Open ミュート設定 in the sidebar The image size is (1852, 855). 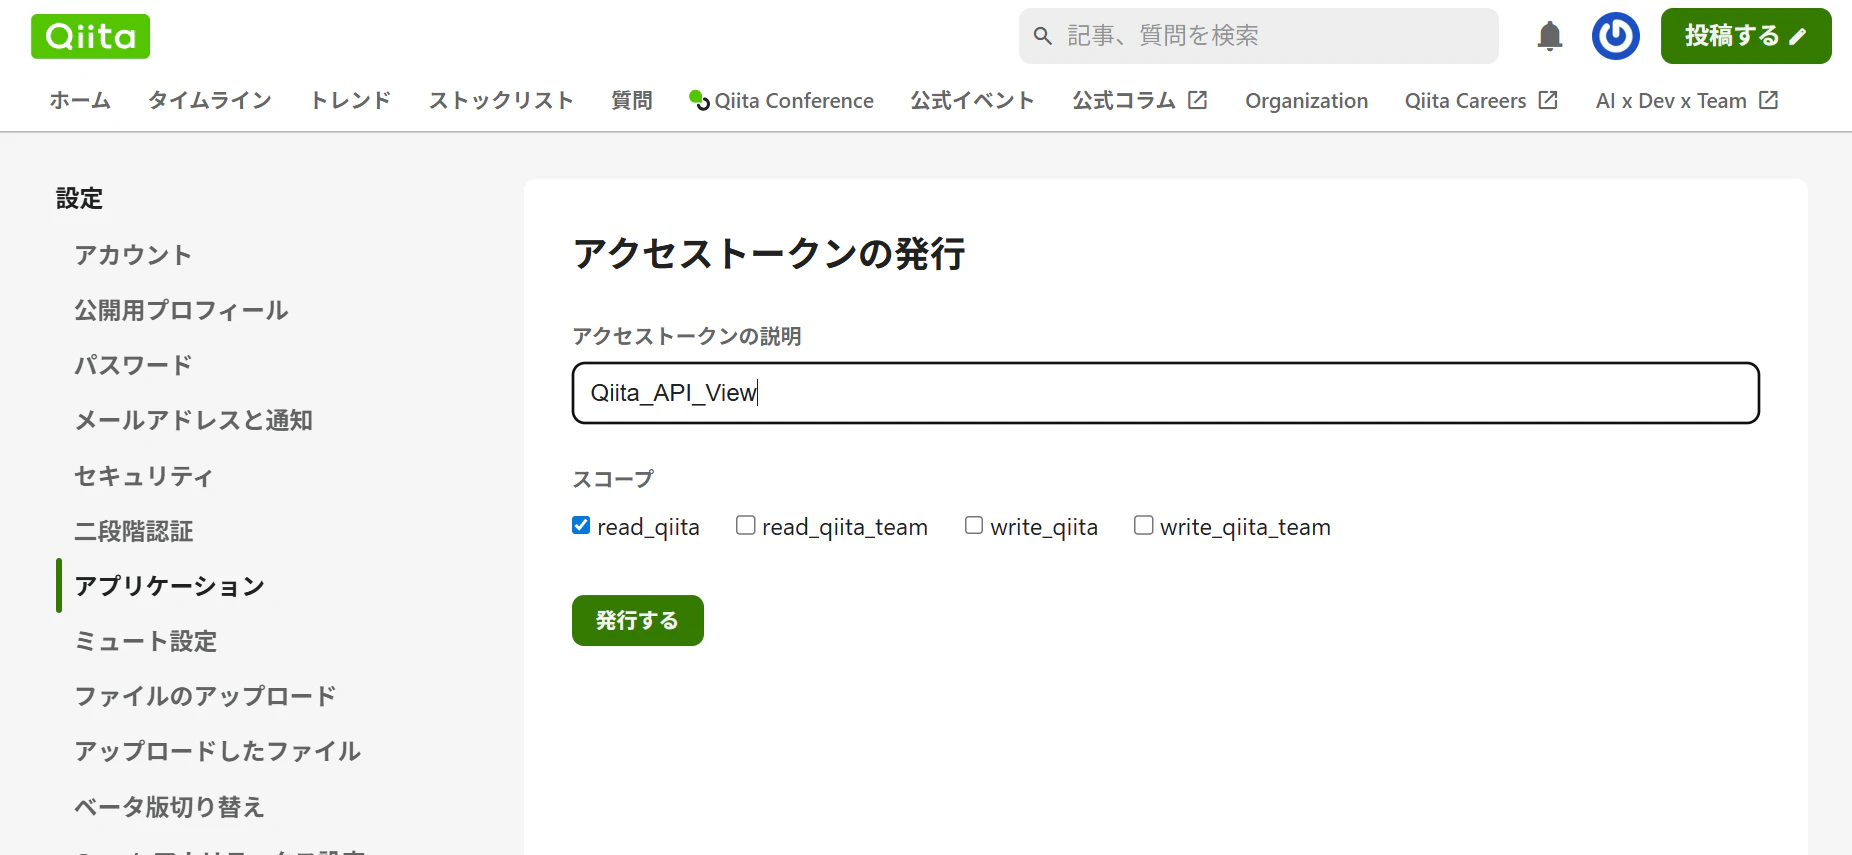tap(146, 641)
